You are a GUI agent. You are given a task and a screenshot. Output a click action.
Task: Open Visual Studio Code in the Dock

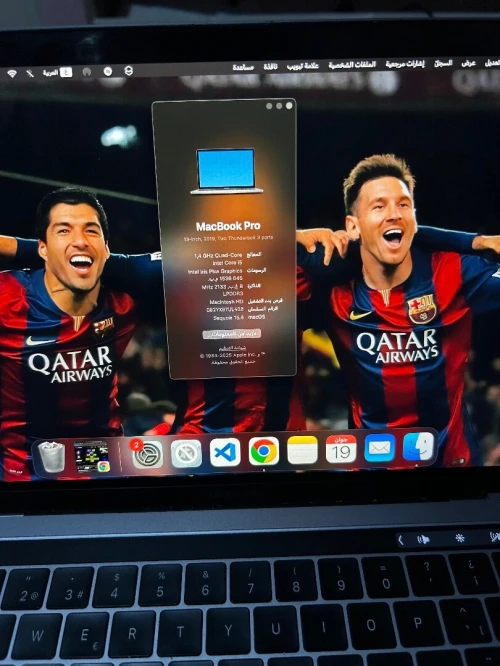[225, 452]
